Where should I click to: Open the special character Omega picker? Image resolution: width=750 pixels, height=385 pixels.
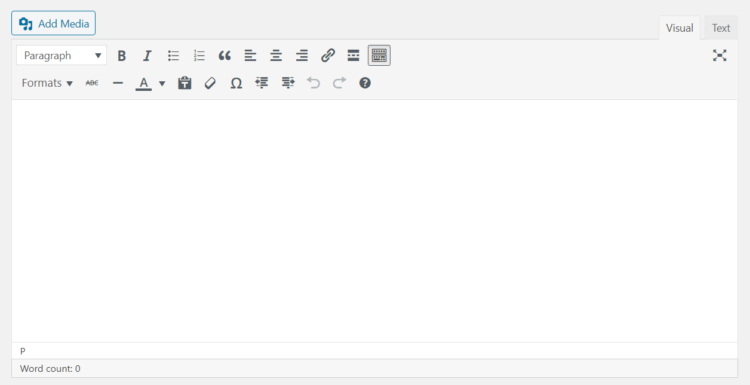click(236, 83)
